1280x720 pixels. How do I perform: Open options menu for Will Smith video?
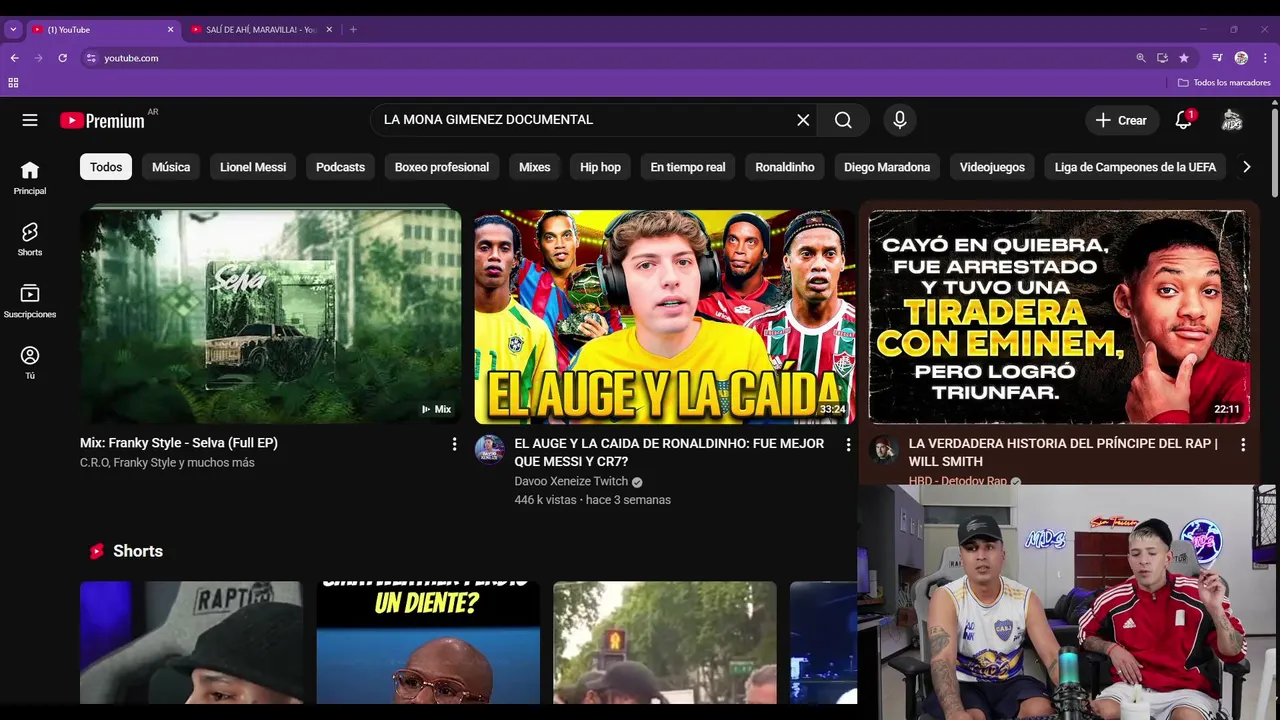[x=1243, y=445]
